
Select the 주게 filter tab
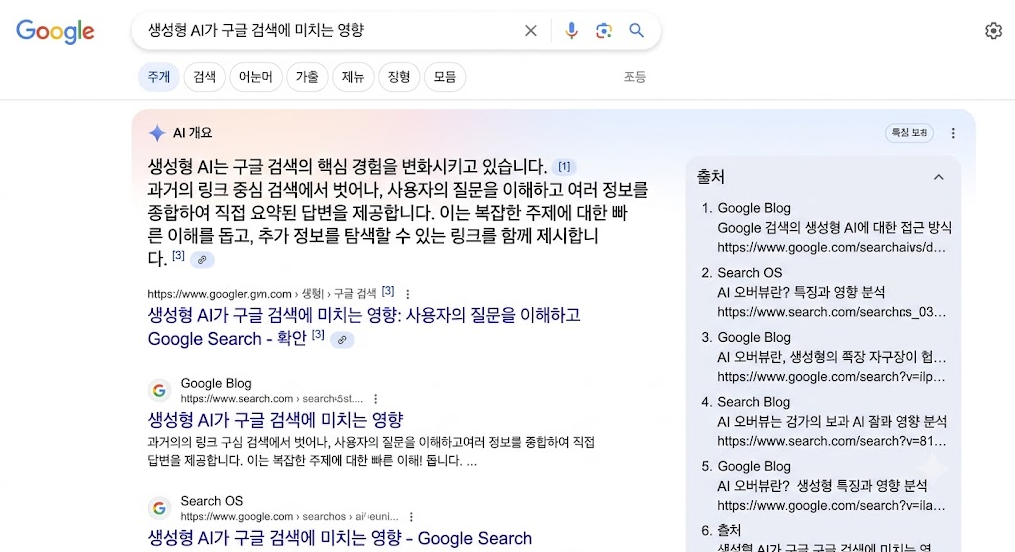point(159,77)
